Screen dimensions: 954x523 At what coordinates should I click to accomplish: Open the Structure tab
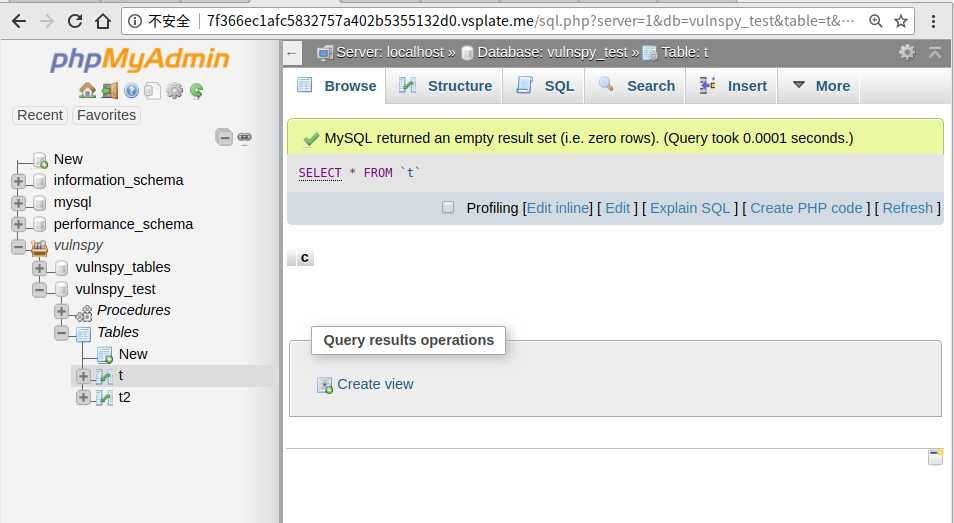coord(445,86)
